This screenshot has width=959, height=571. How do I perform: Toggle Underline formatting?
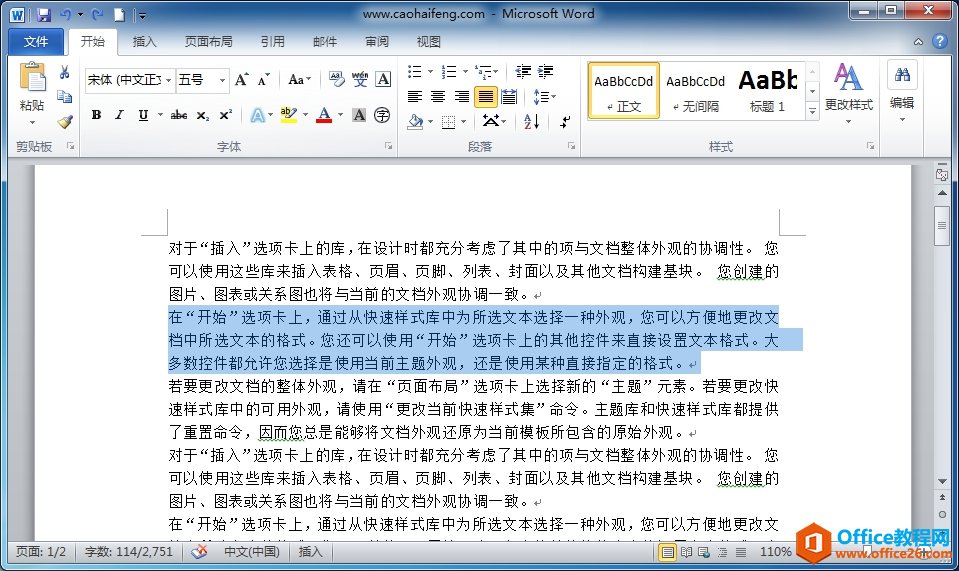coord(143,115)
